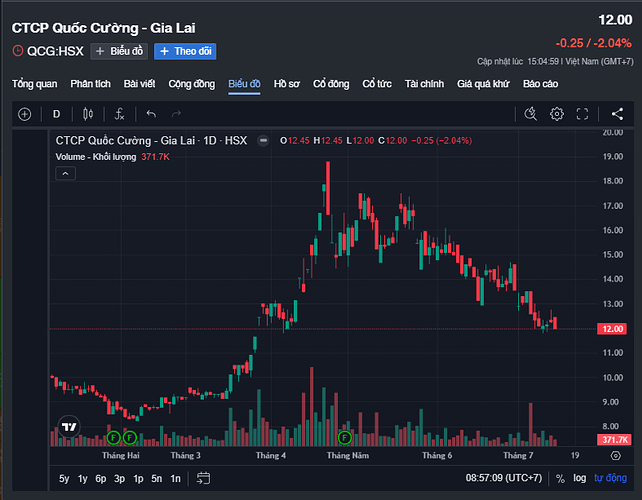This screenshot has width=642, height=500.
Task: Redo the chart action
Action: click(176, 114)
